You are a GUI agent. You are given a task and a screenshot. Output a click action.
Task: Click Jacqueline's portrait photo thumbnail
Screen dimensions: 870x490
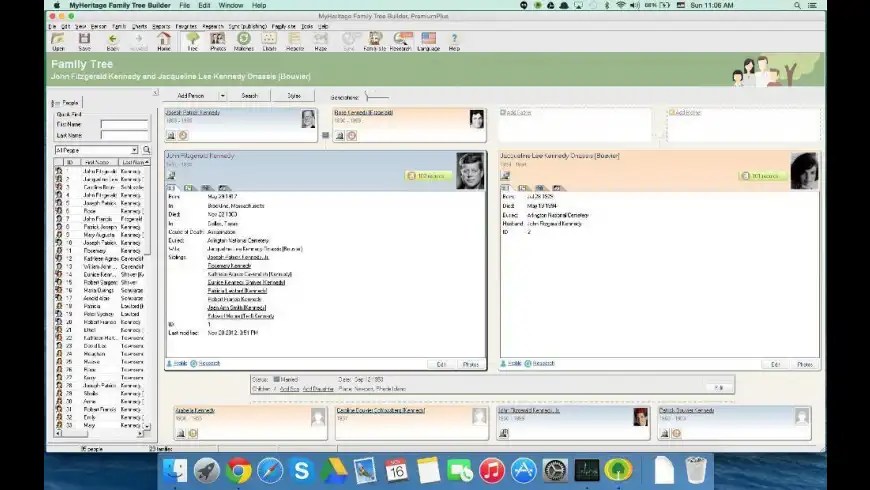coord(804,171)
